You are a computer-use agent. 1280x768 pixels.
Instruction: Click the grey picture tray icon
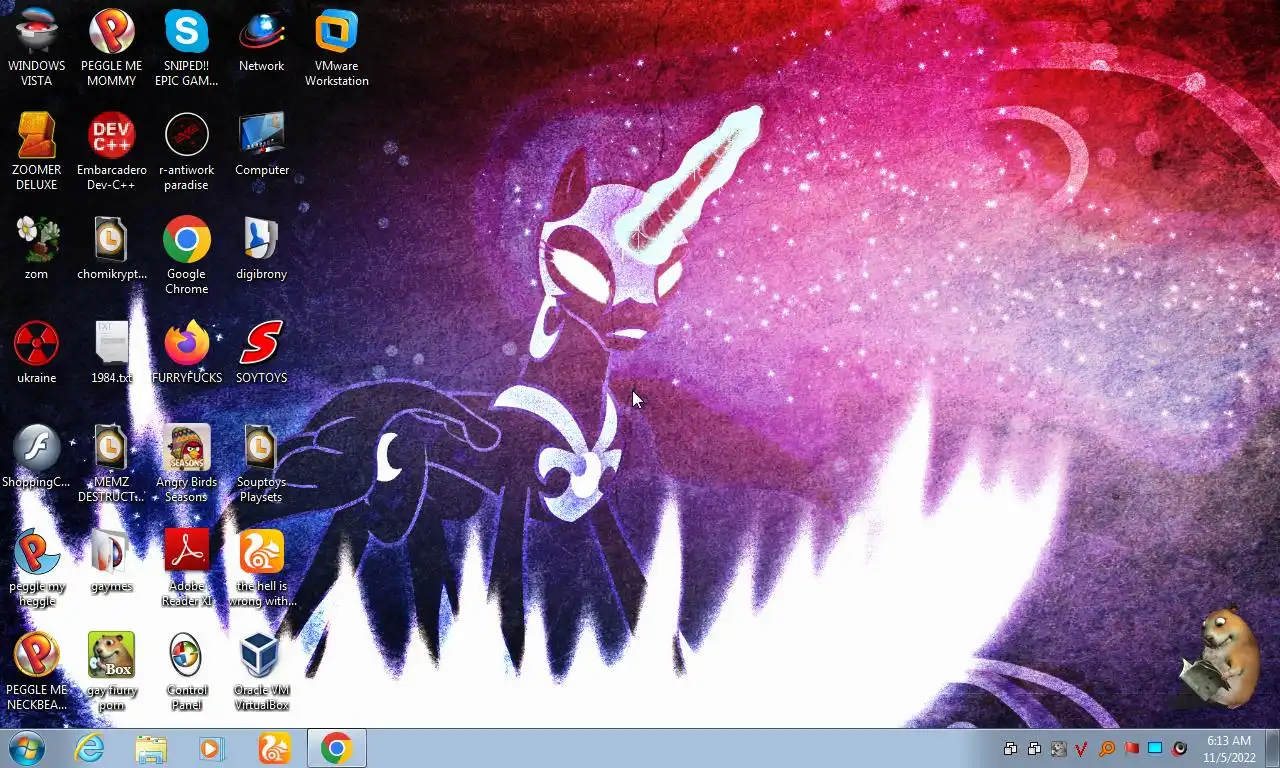click(x=1058, y=749)
